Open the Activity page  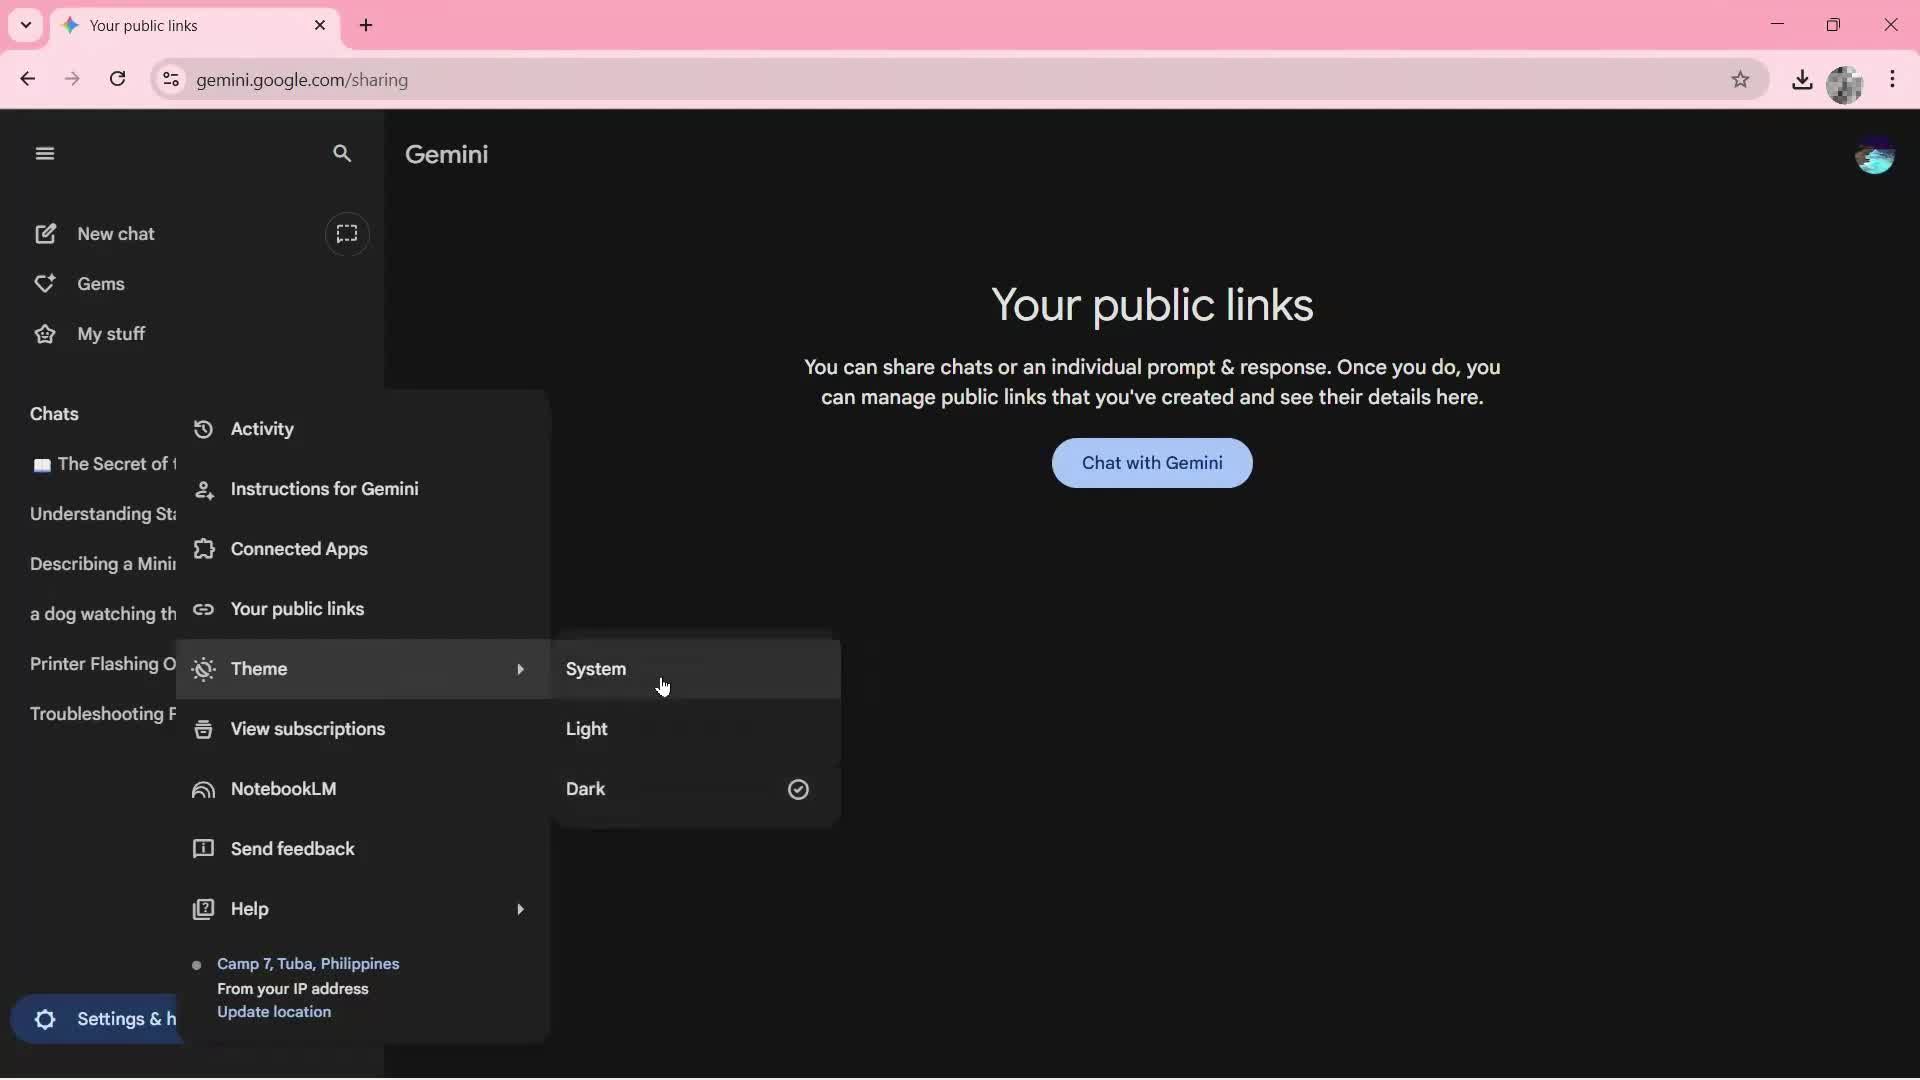click(x=261, y=429)
